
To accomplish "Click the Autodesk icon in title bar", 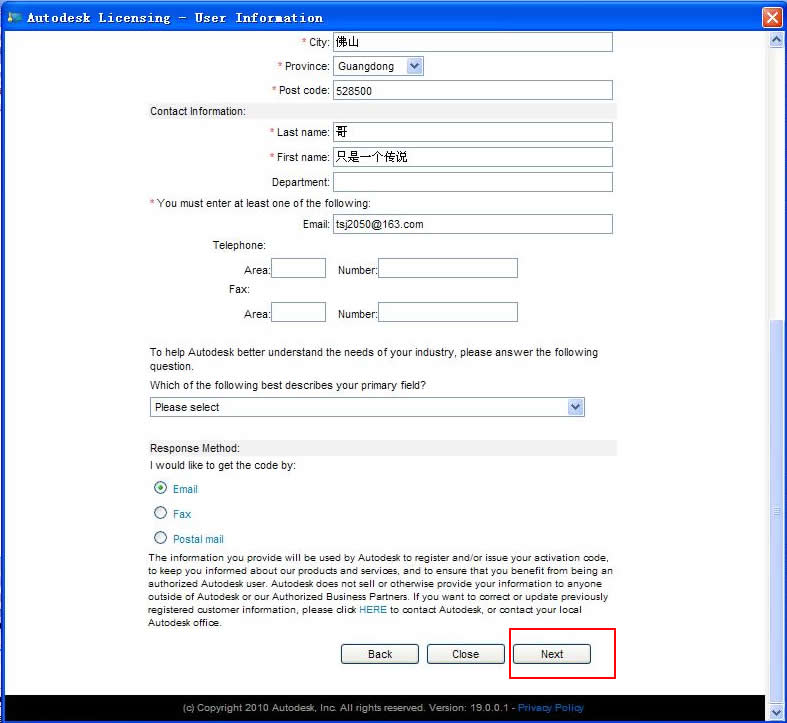I will (14, 17).
